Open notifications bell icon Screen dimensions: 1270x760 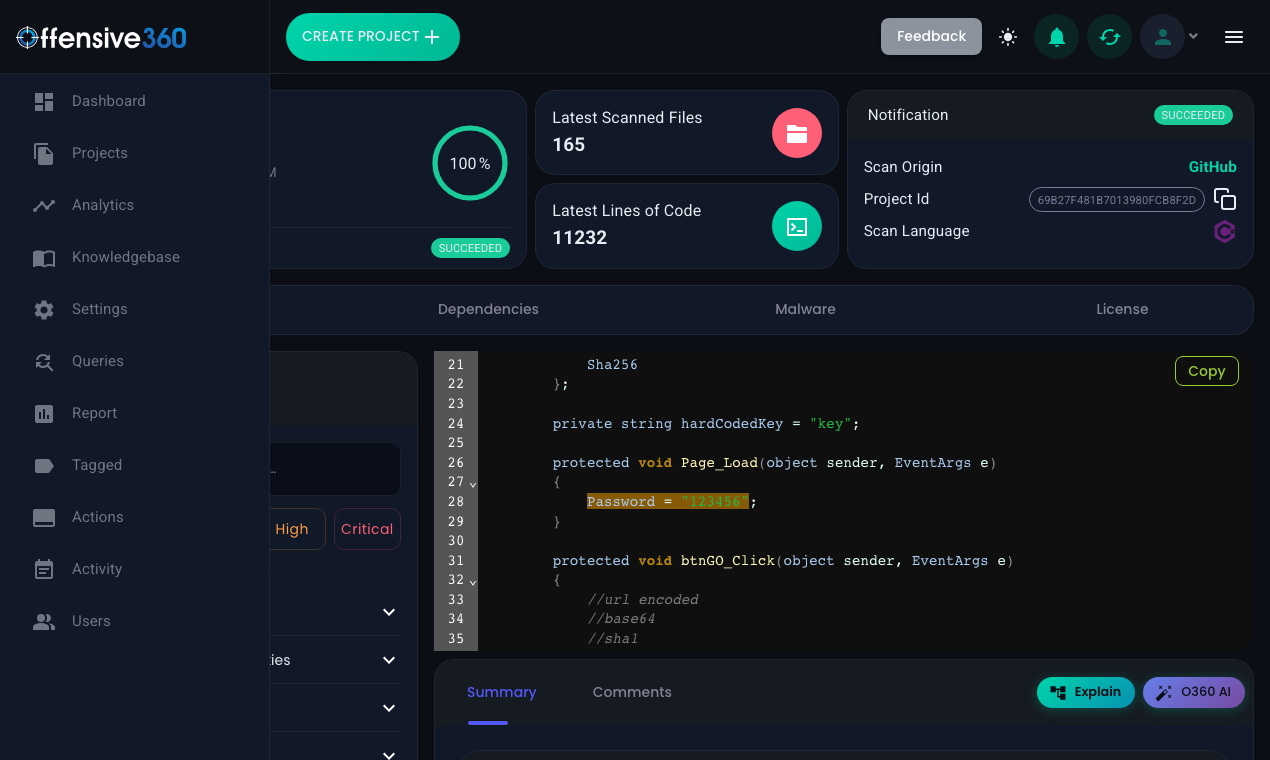[x=1056, y=37]
